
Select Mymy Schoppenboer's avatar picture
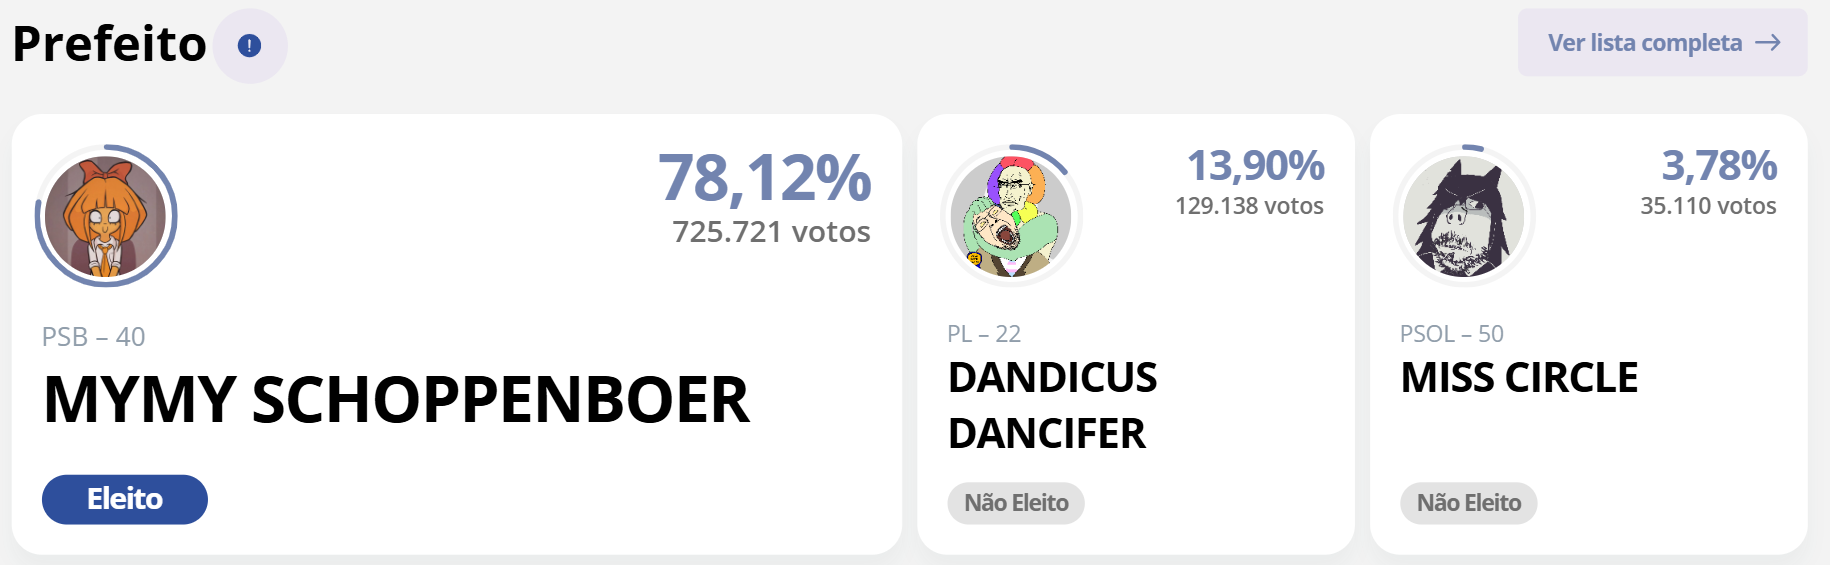[x=106, y=216]
